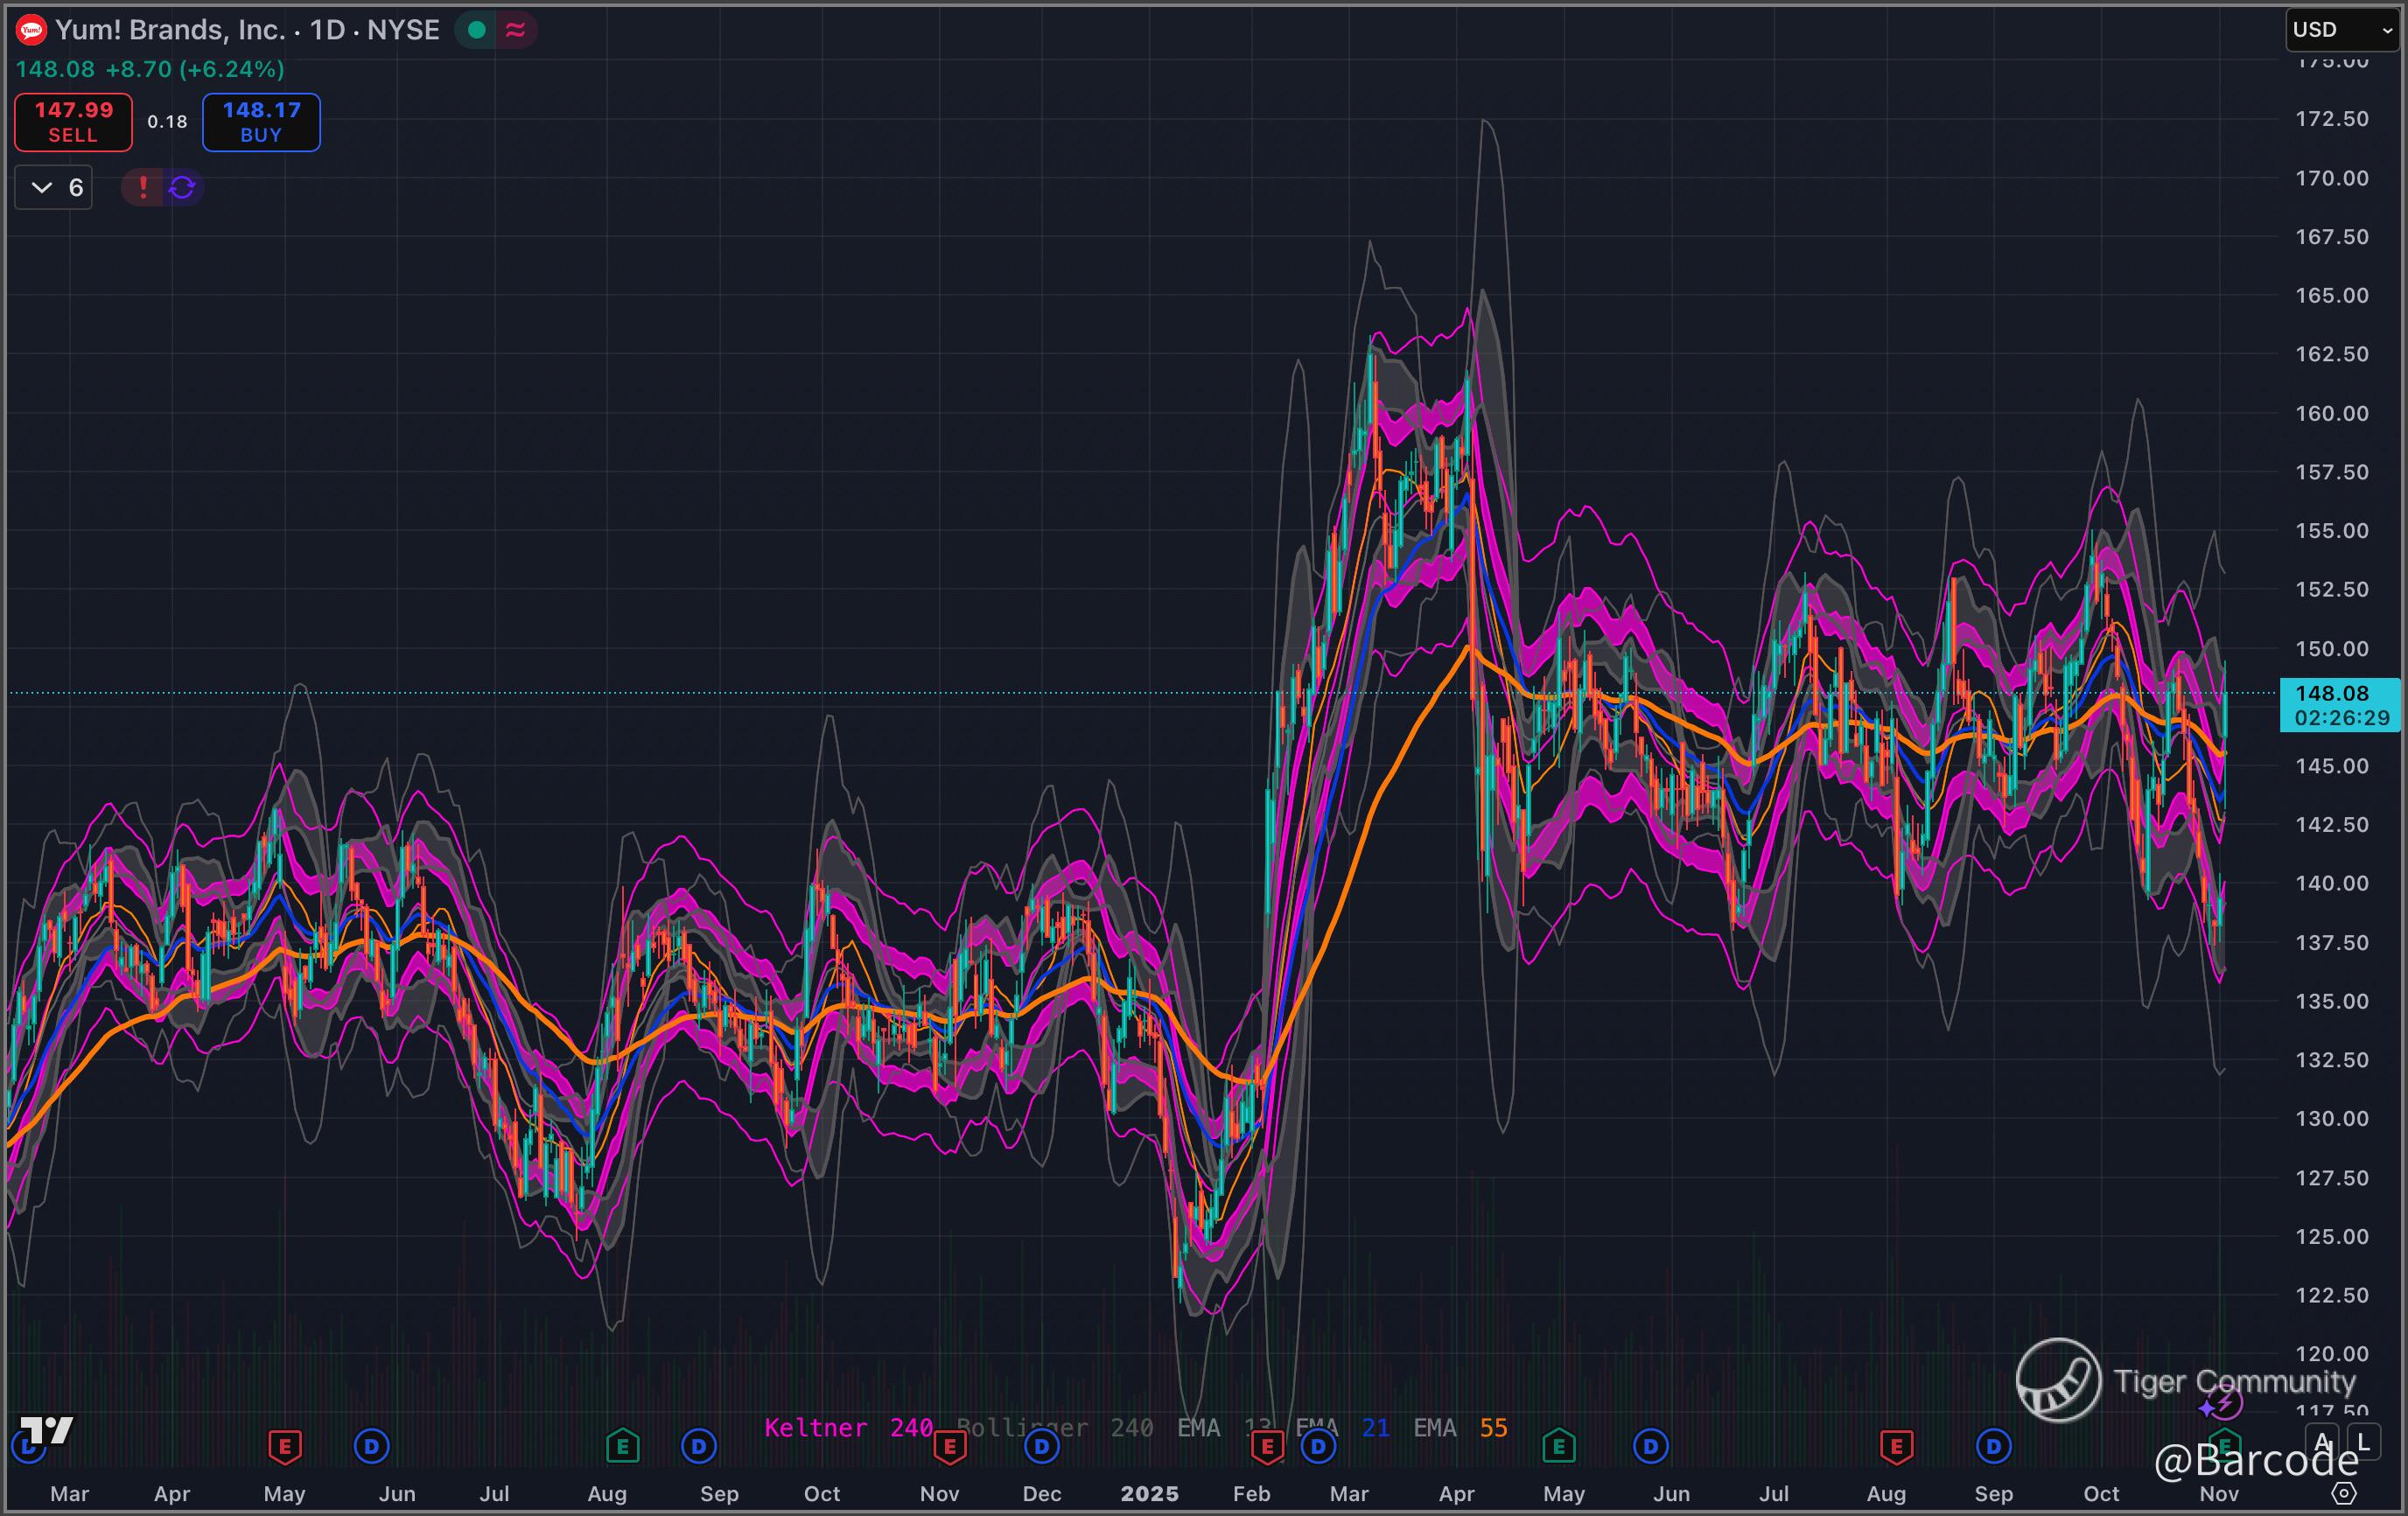Click the green market open status dot
The height and width of the screenshot is (1516, 2408).
click(x=477, y=30)
